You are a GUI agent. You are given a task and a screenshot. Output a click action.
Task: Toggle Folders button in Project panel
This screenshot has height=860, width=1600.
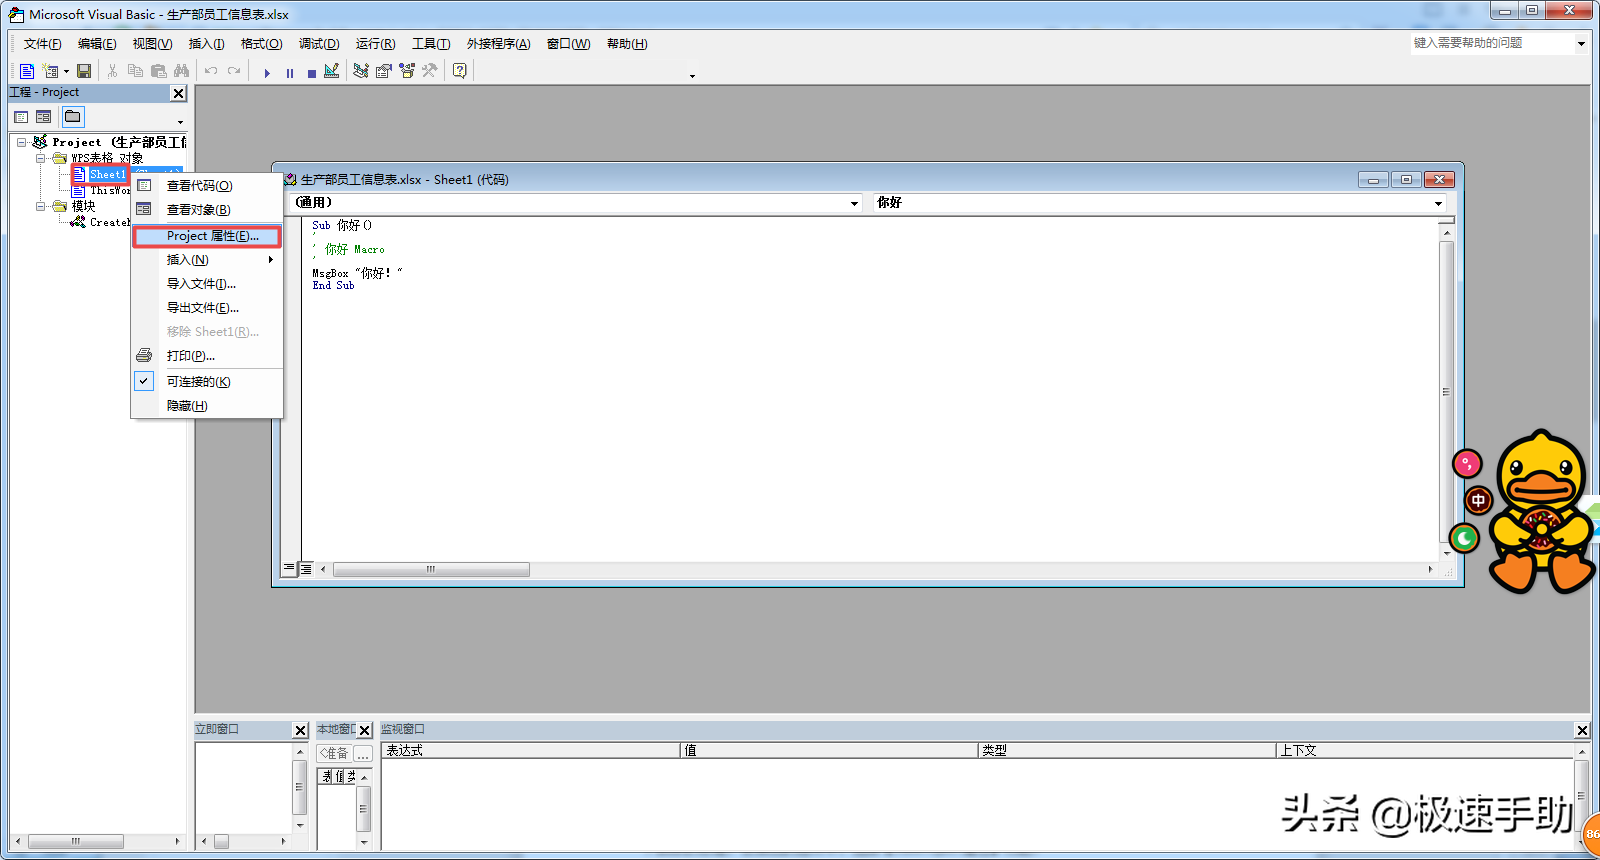[73, 117]
